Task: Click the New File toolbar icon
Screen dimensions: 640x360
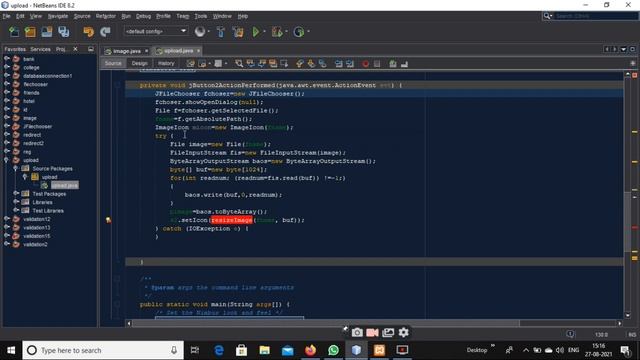Action: (x=14, y=31)
